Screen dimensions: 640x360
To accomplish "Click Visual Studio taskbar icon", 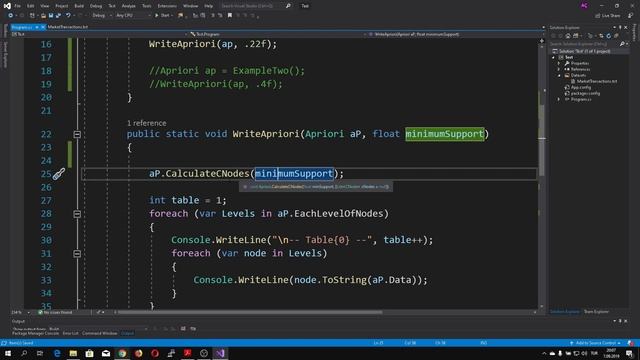I will [x=220, y=353].
